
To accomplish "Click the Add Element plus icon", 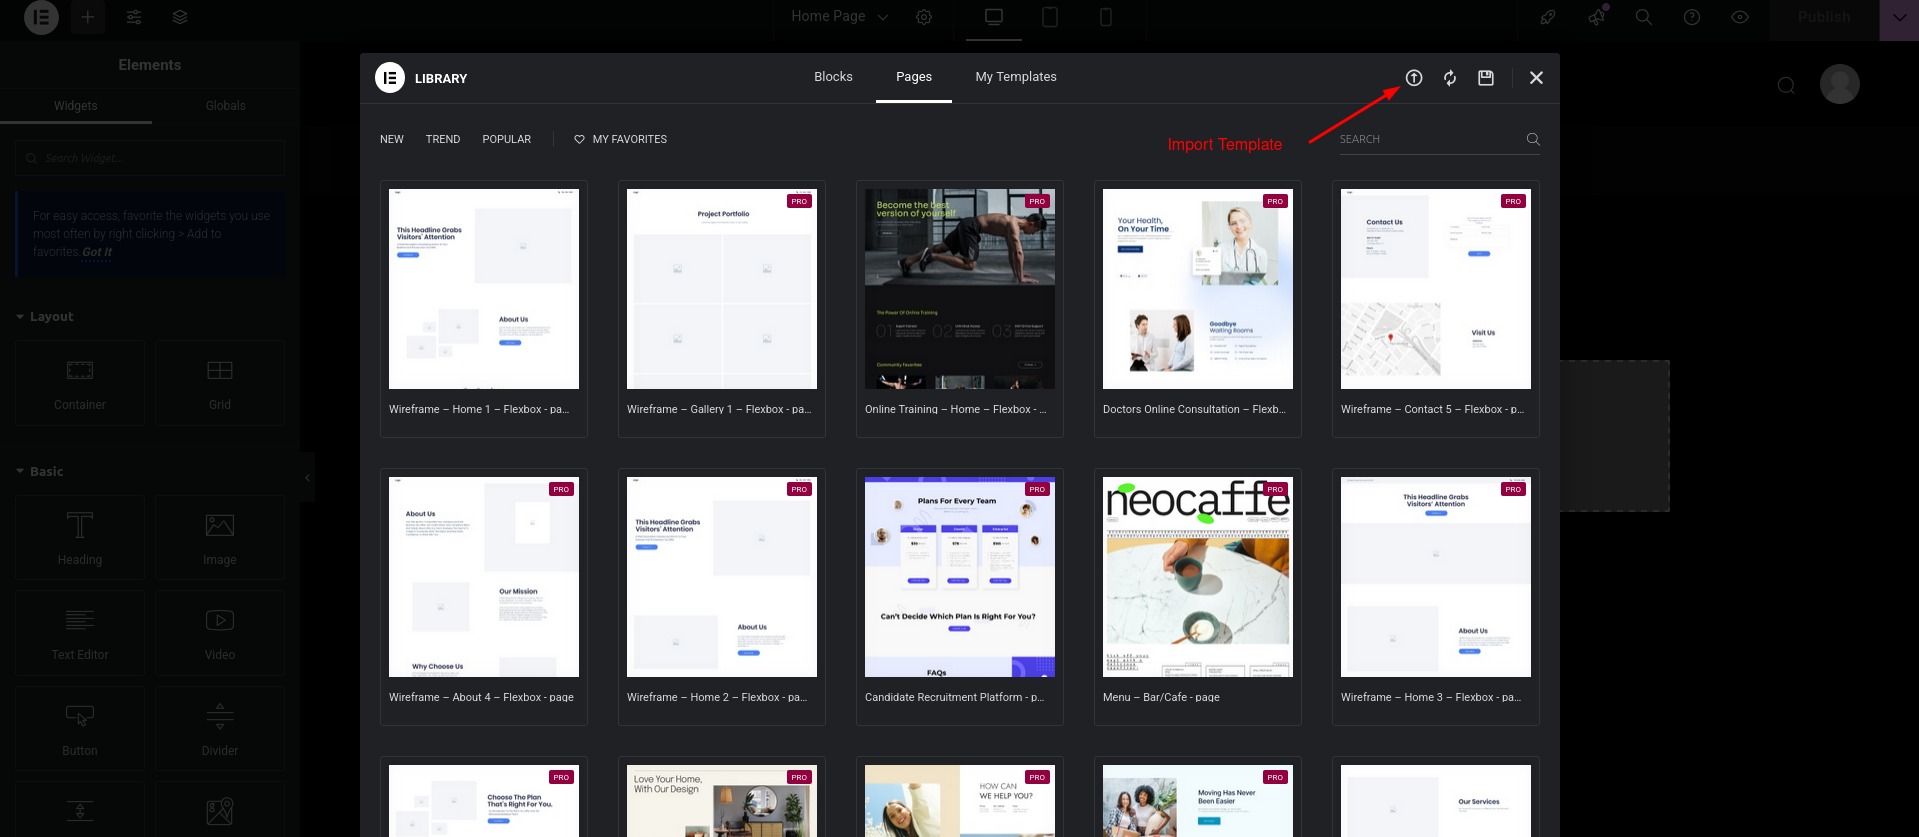I will [x=88, y=17].
